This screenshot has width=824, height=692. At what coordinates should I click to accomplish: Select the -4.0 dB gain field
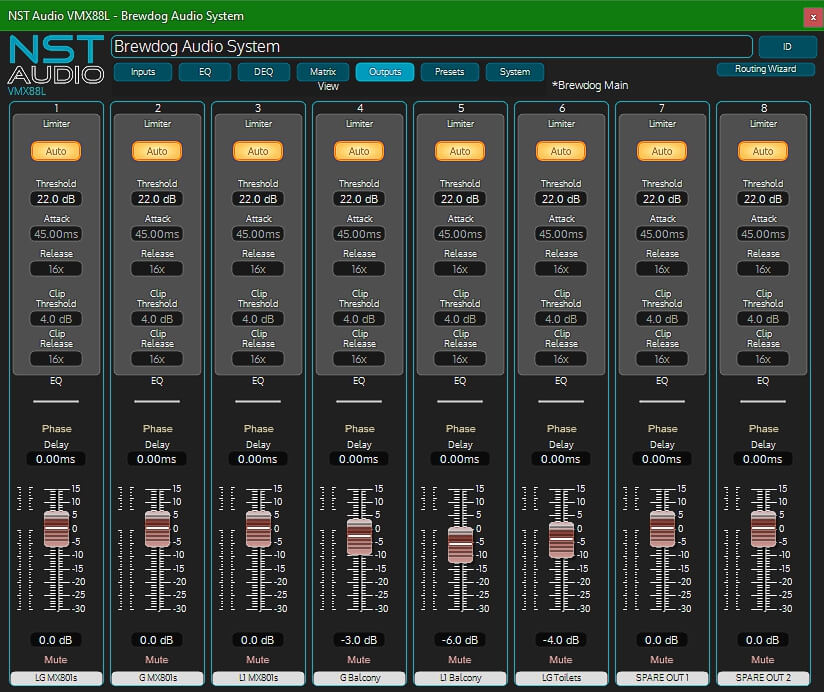(561, 640)
